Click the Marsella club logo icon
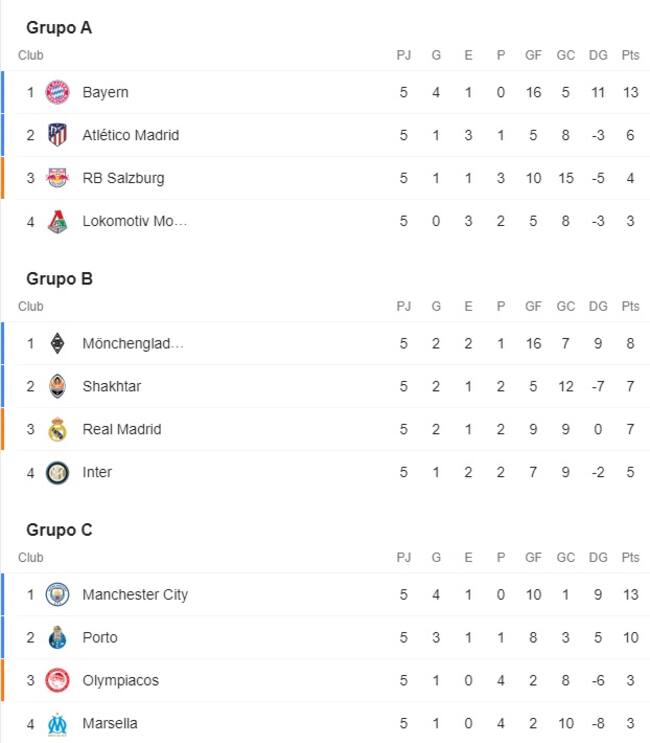The height and width of the screenshot is (743, 650). point(57,724)
